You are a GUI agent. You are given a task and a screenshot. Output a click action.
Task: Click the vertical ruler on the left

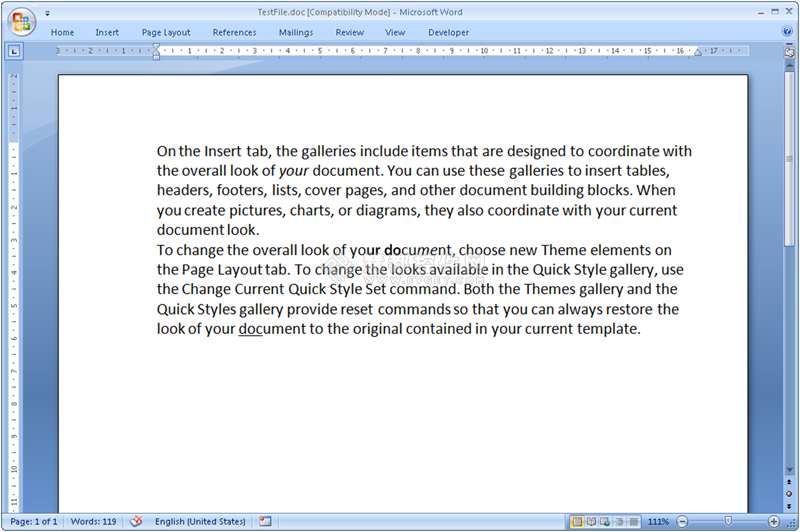tap(14, 291)
